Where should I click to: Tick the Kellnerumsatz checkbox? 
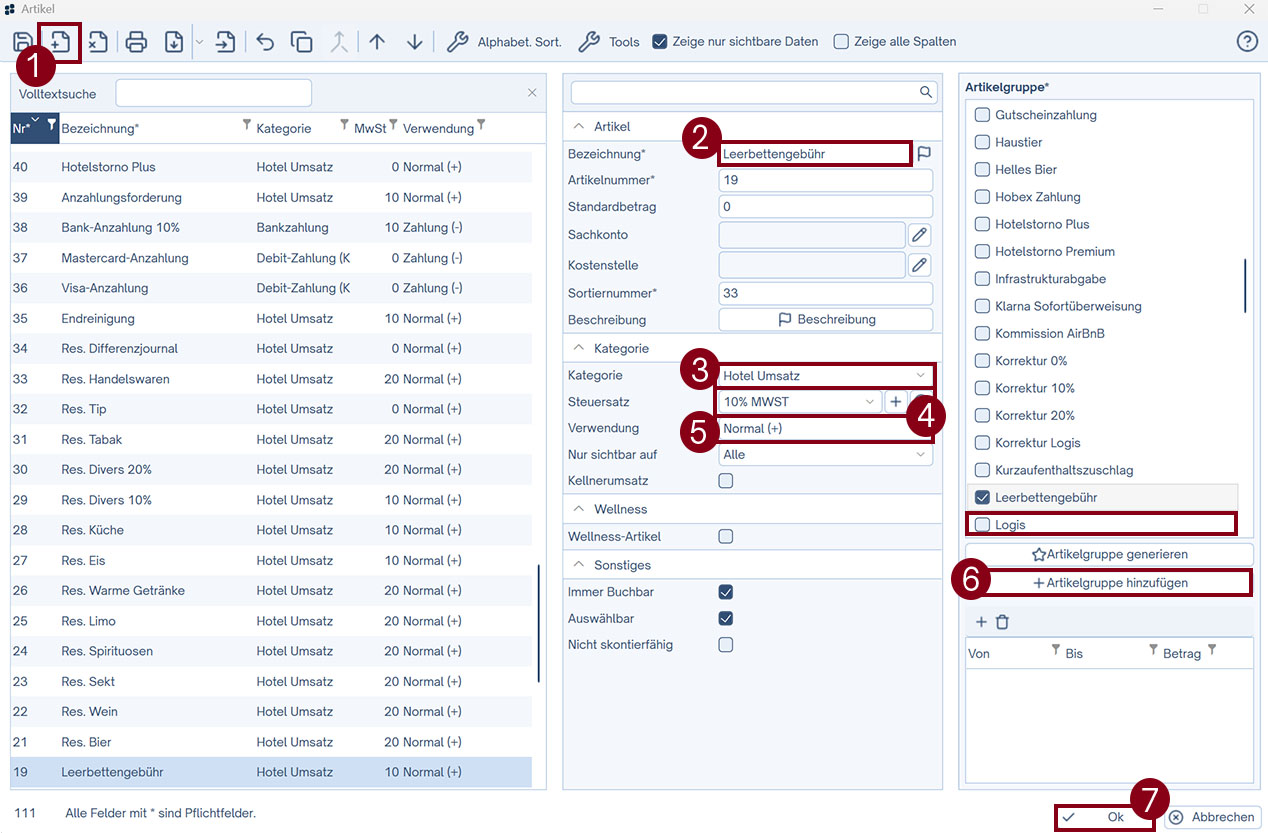coord(726,481)
